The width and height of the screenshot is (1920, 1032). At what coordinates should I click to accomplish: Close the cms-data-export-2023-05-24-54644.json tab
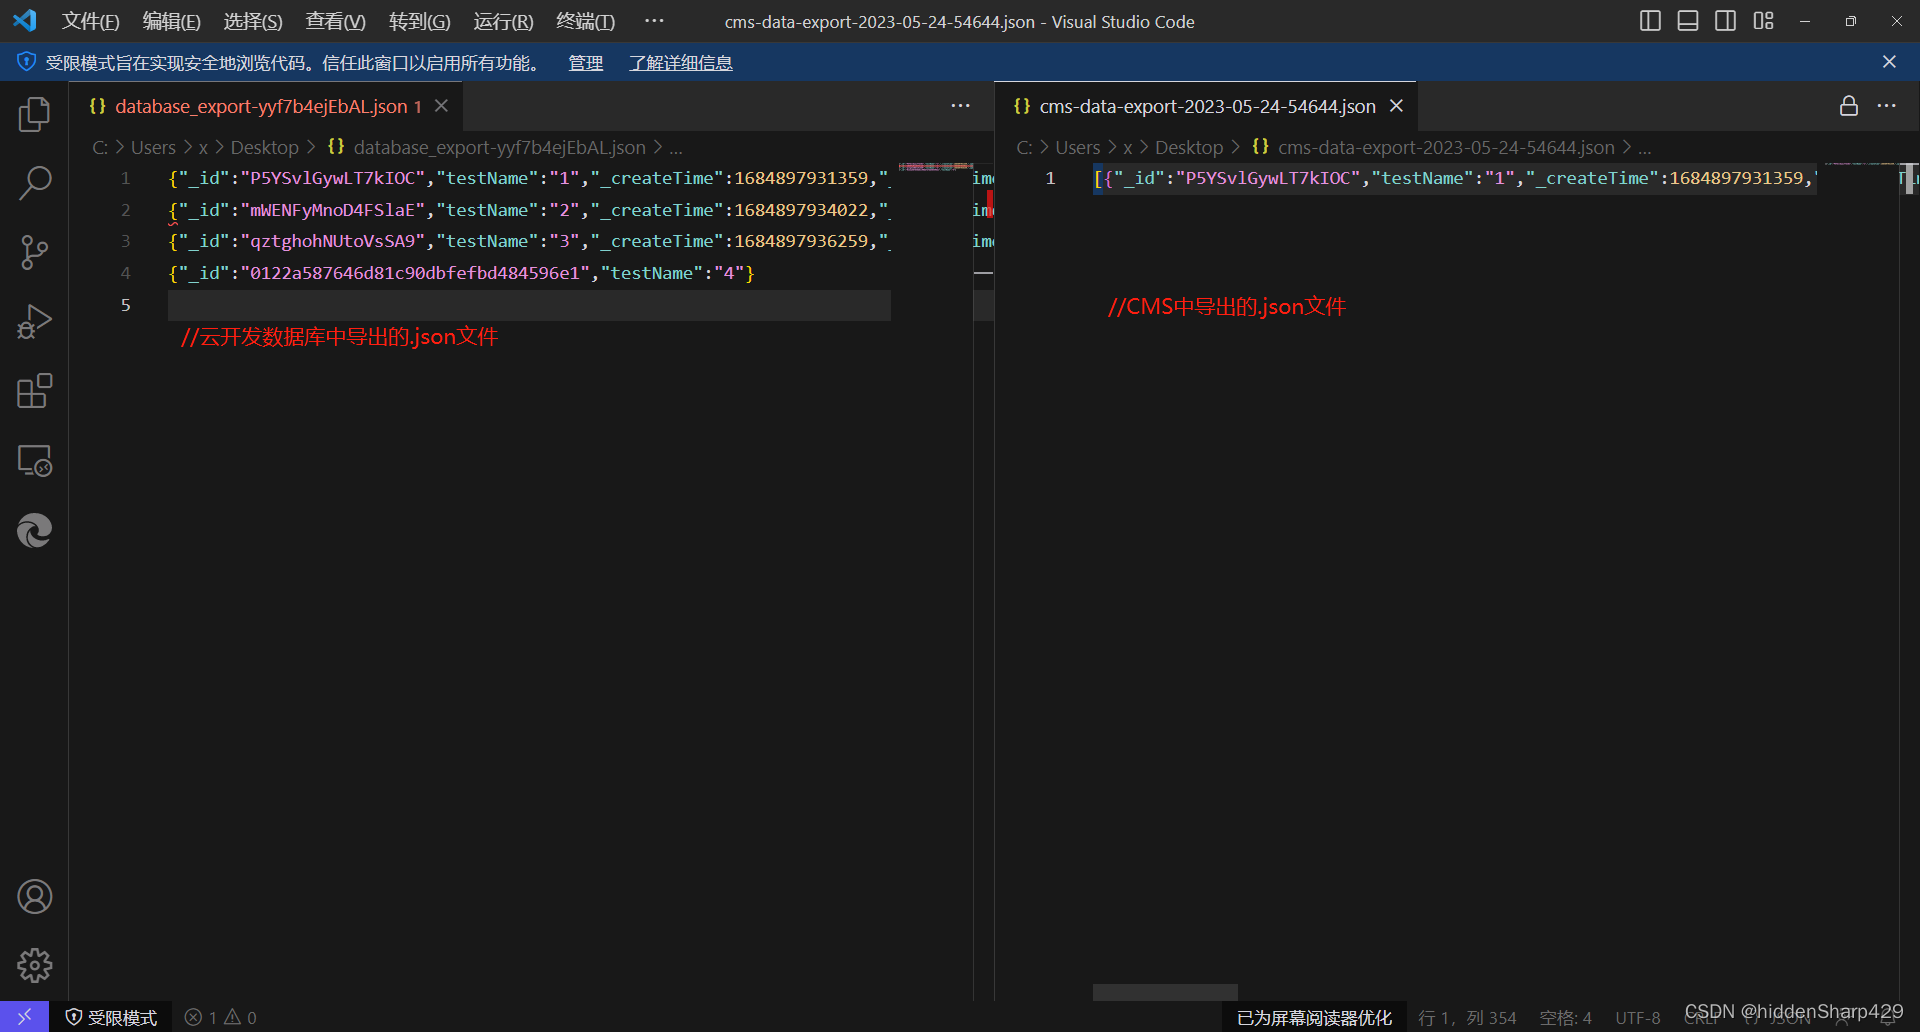click(x=1397, y=106)
